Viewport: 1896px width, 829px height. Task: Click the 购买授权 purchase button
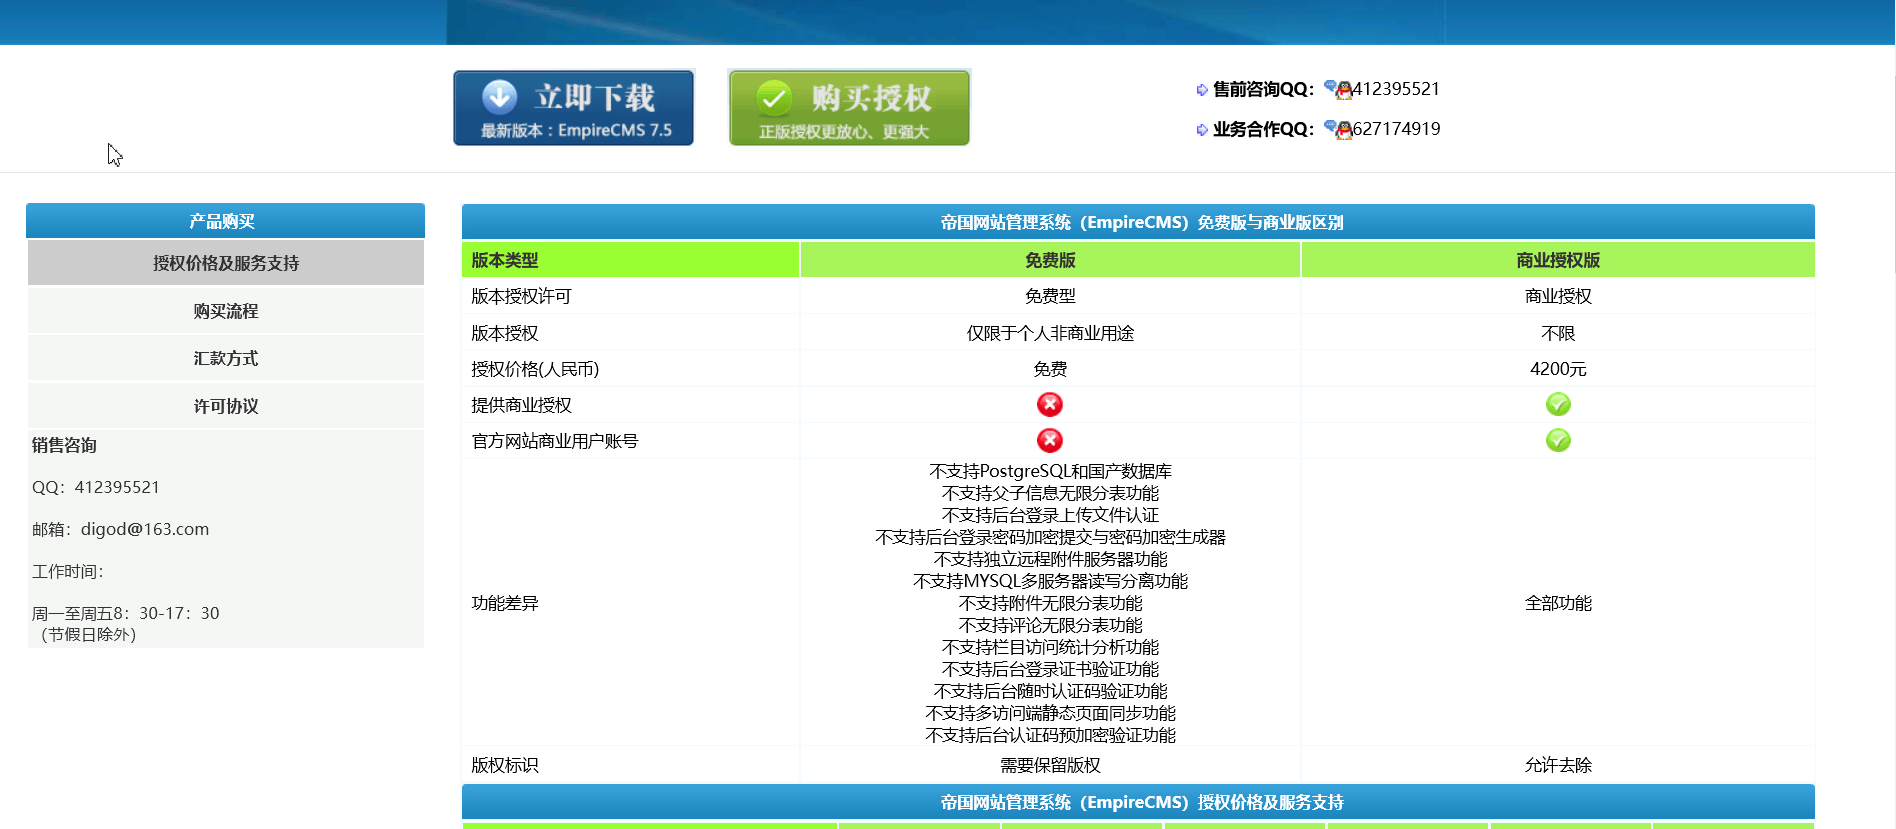tap(849, 108)
